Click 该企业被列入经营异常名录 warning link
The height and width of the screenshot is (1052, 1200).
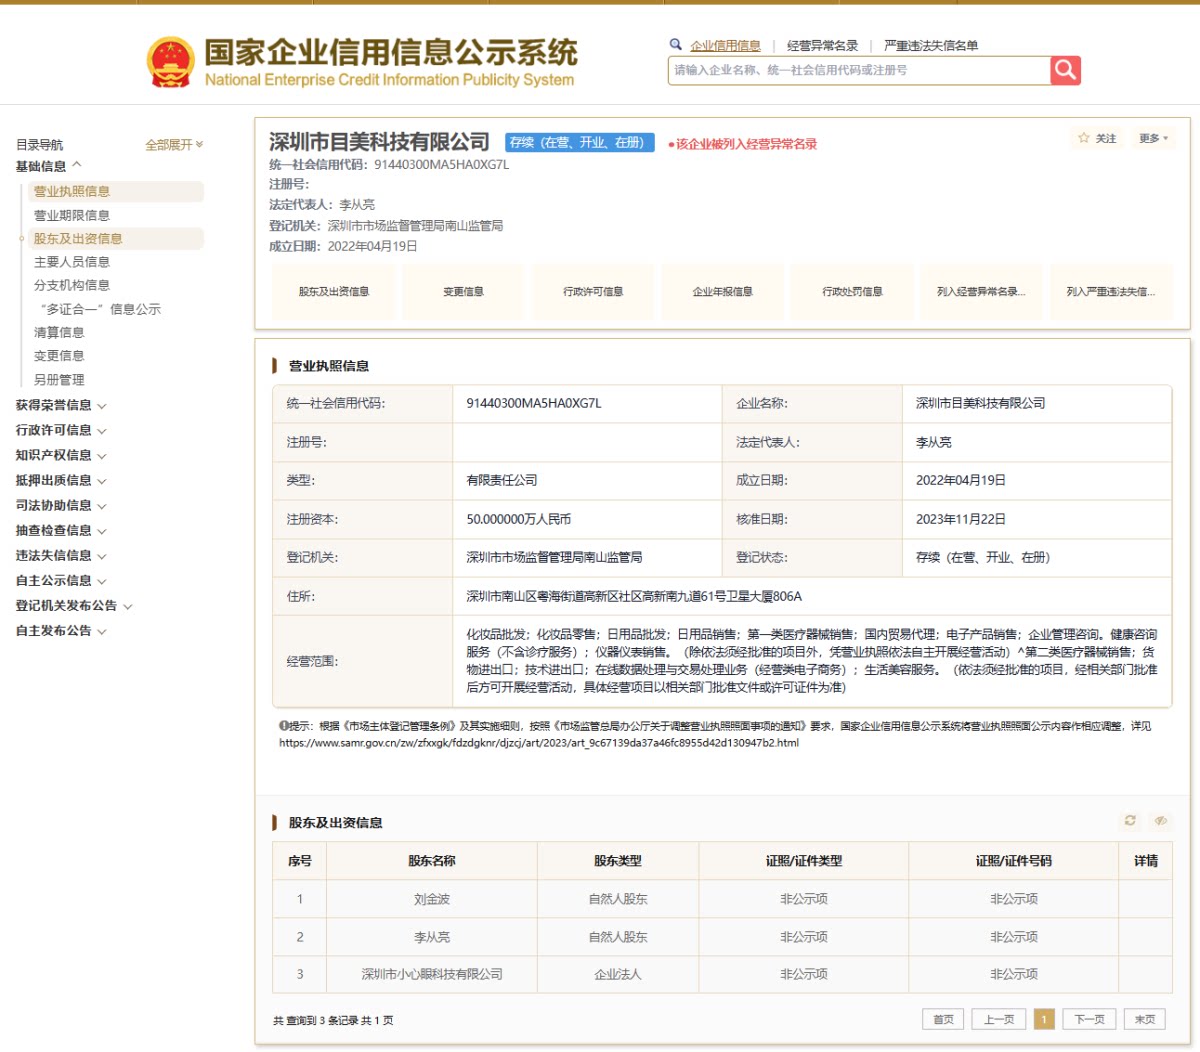[743, 144]
